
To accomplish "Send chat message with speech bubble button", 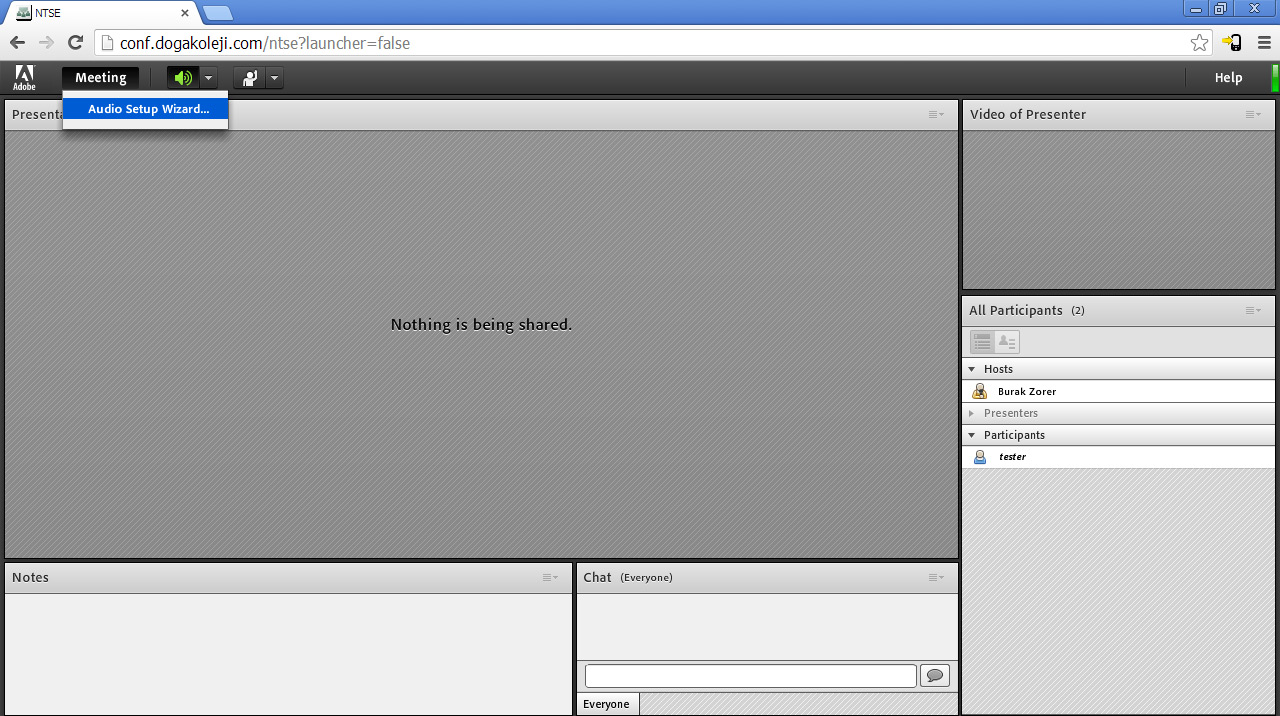I will point(934,676).
